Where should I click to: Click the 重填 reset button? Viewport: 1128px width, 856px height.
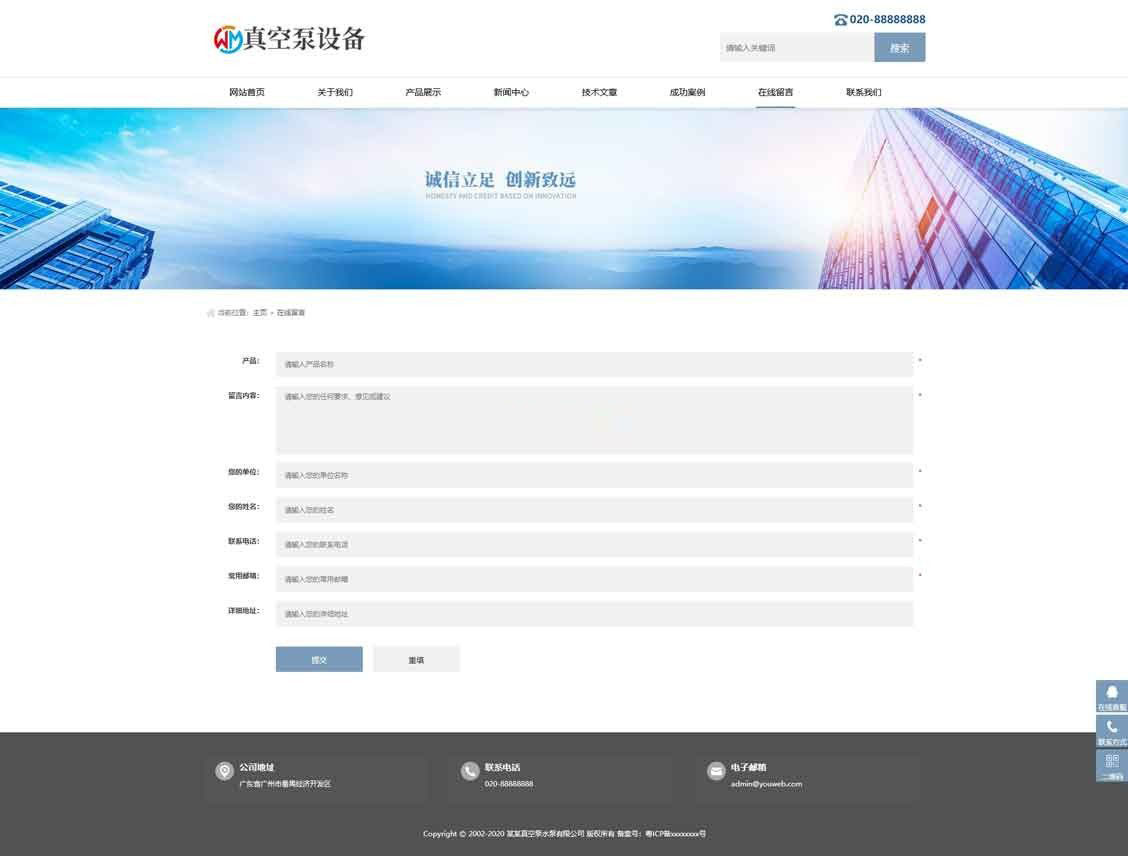pos(416,659)
